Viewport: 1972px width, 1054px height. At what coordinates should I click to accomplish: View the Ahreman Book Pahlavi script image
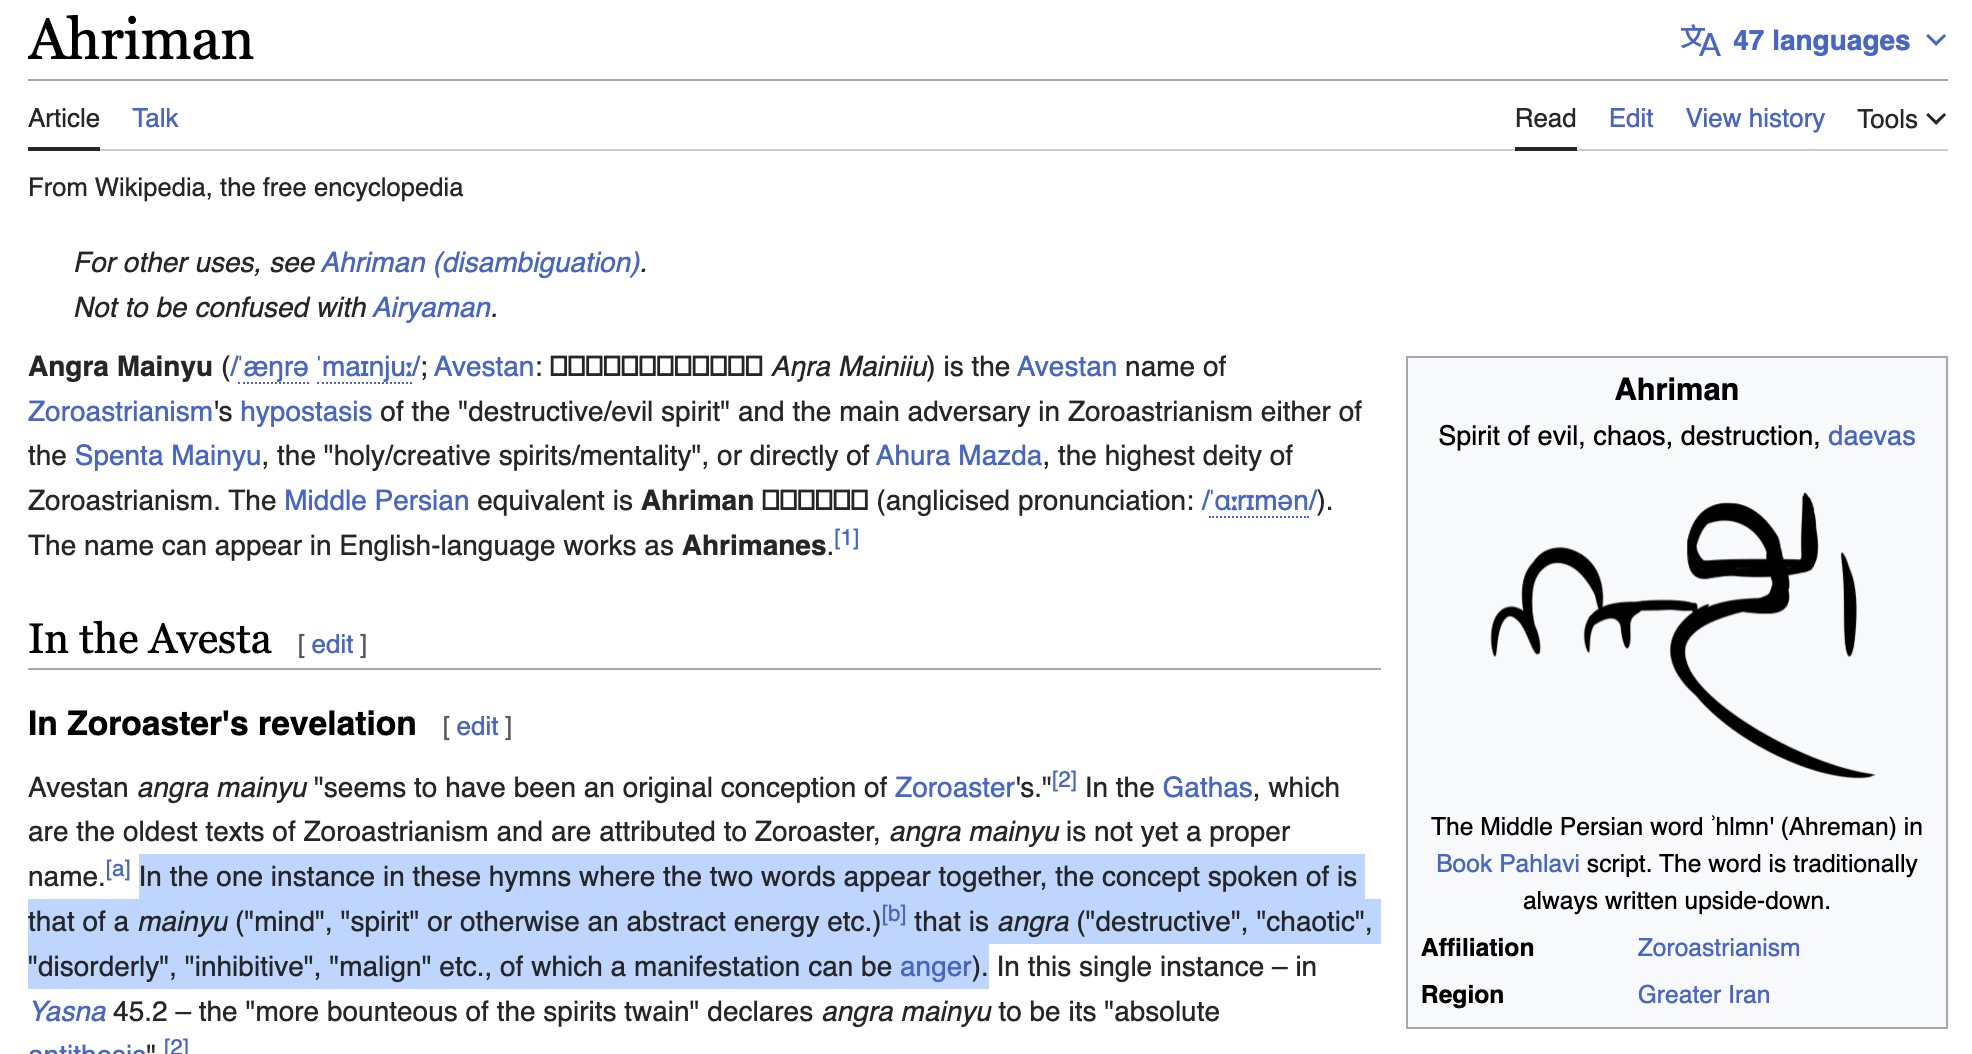(1677, 634)
